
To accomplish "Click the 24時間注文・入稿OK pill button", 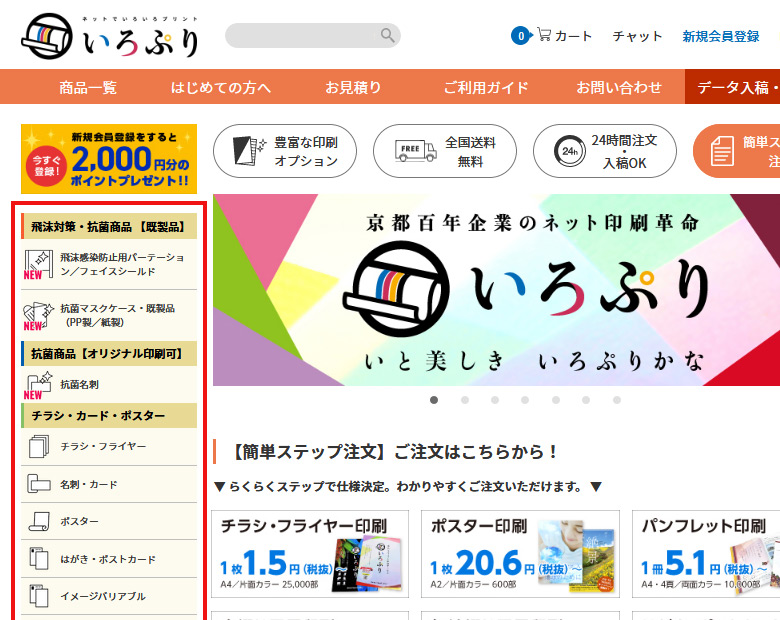I will pos(605,151).
